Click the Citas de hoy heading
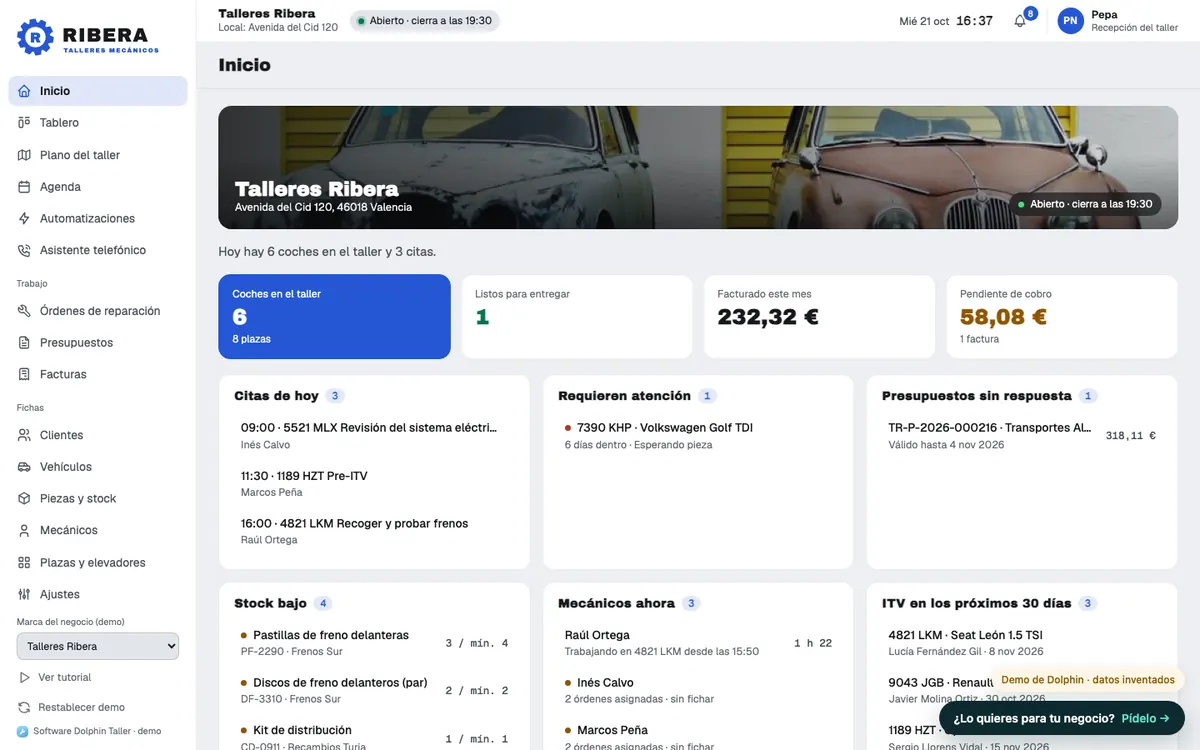Screen dimensions: 1200x750 point(276,396)
